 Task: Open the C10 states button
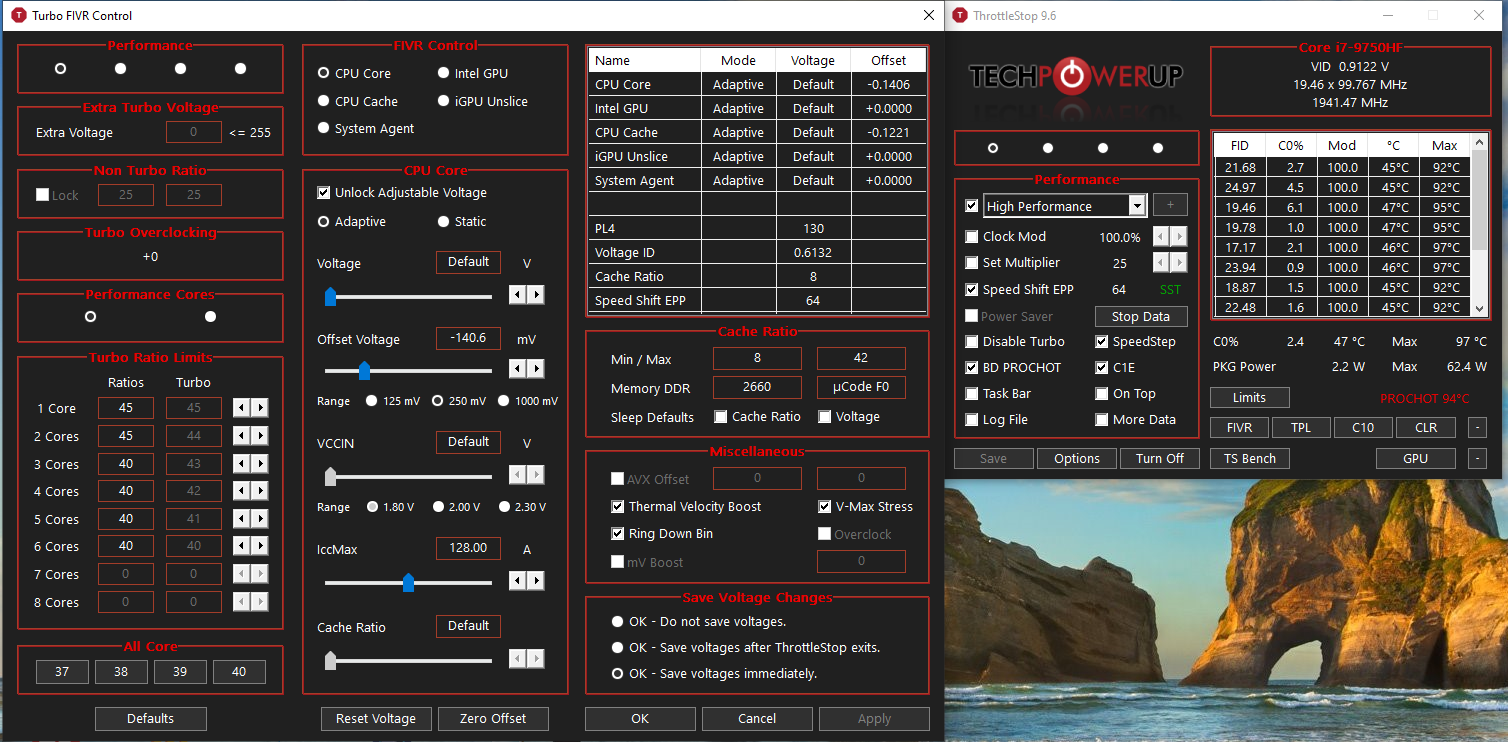click(x=1363, y=428)
